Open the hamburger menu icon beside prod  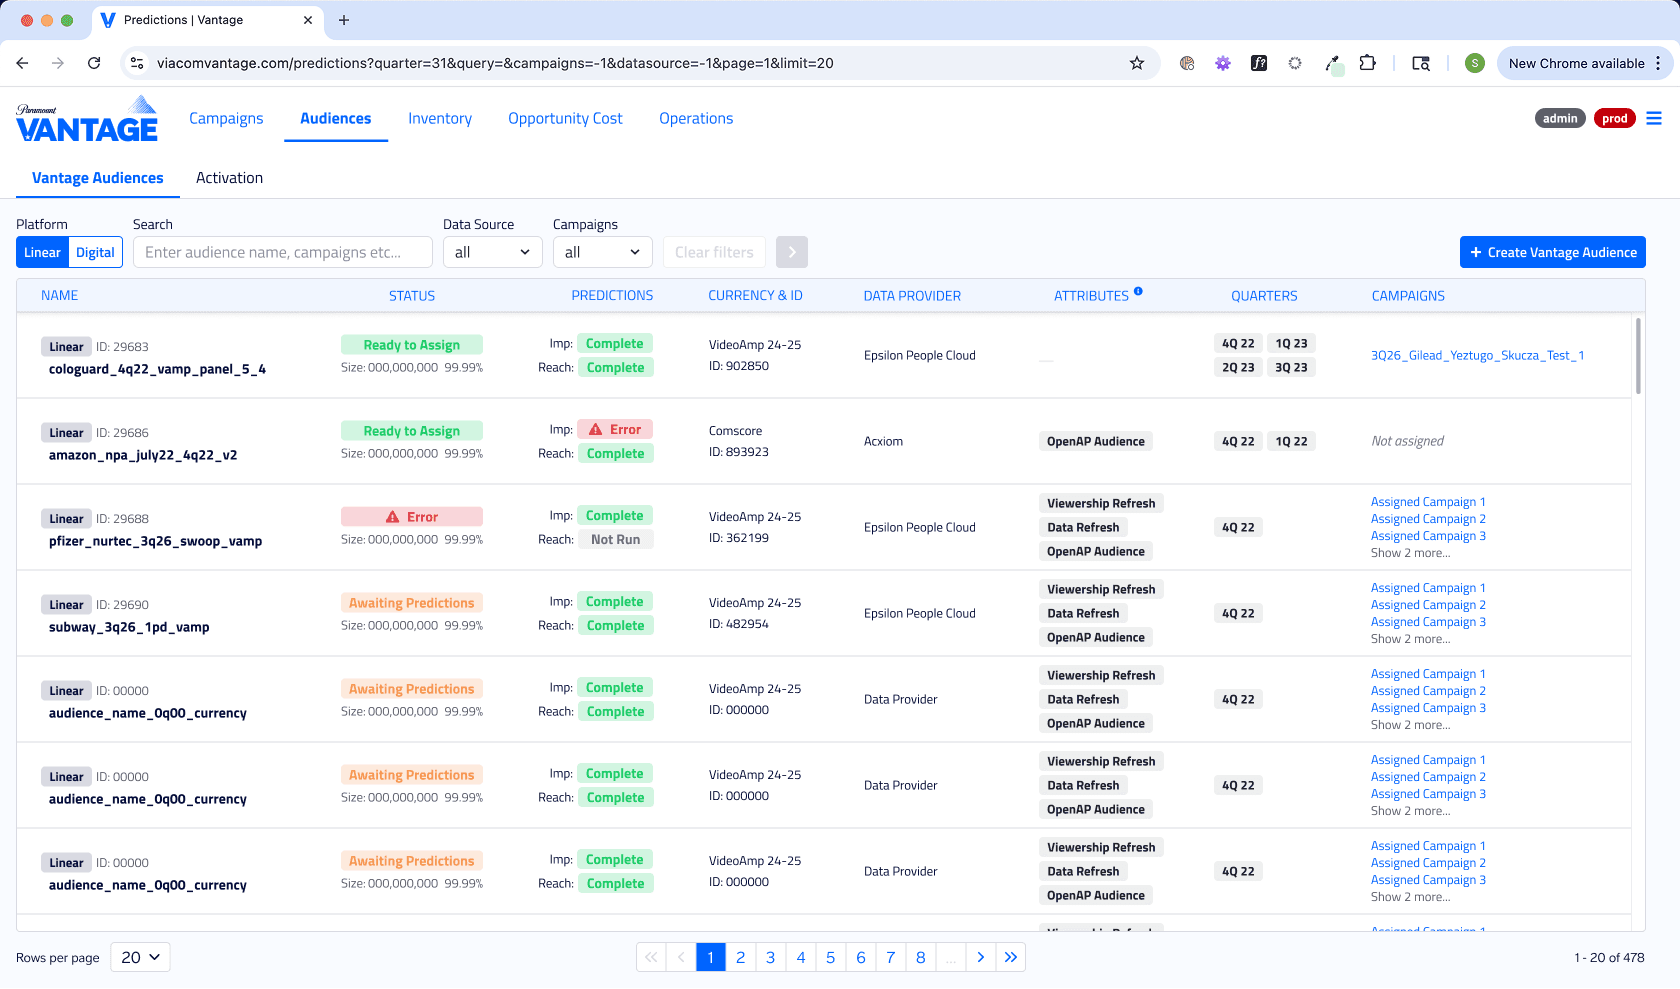1654,118
